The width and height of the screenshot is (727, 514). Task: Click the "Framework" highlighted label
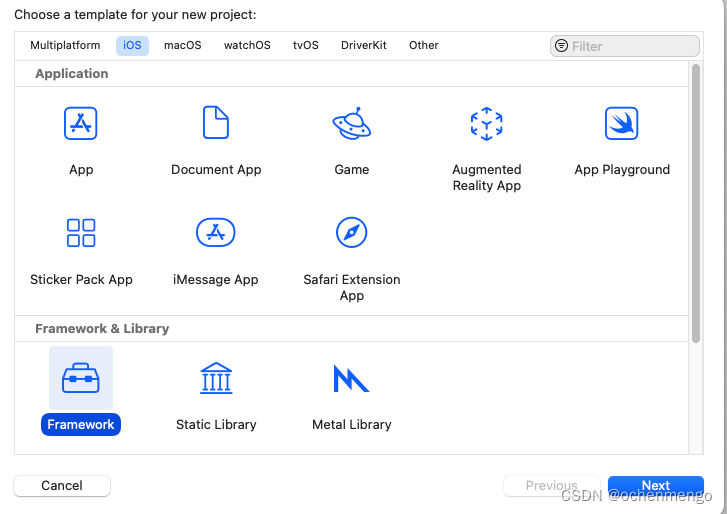81,424
